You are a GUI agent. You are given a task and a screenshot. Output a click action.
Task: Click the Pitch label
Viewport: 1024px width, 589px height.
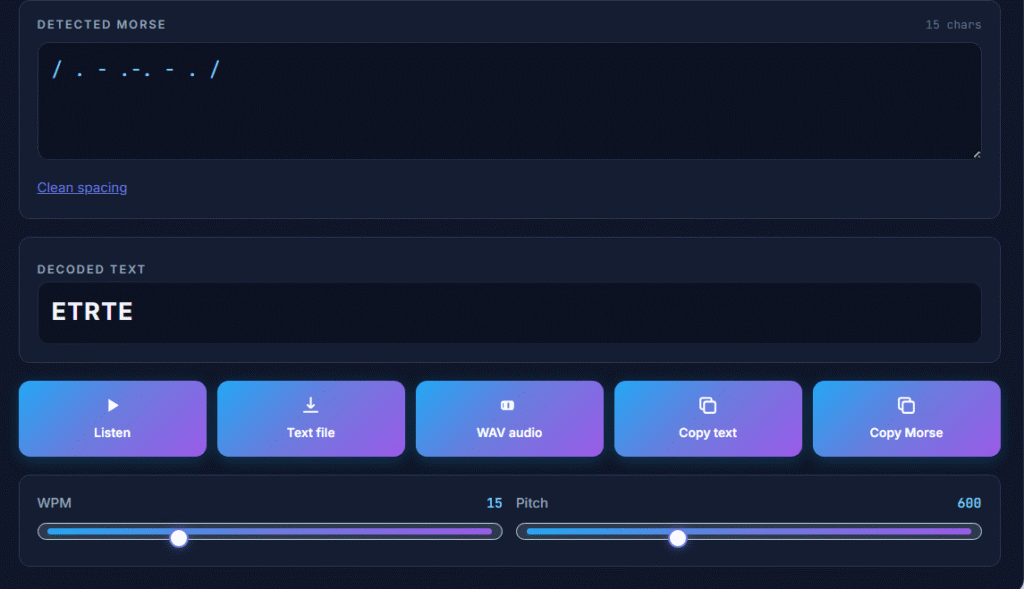532,503
